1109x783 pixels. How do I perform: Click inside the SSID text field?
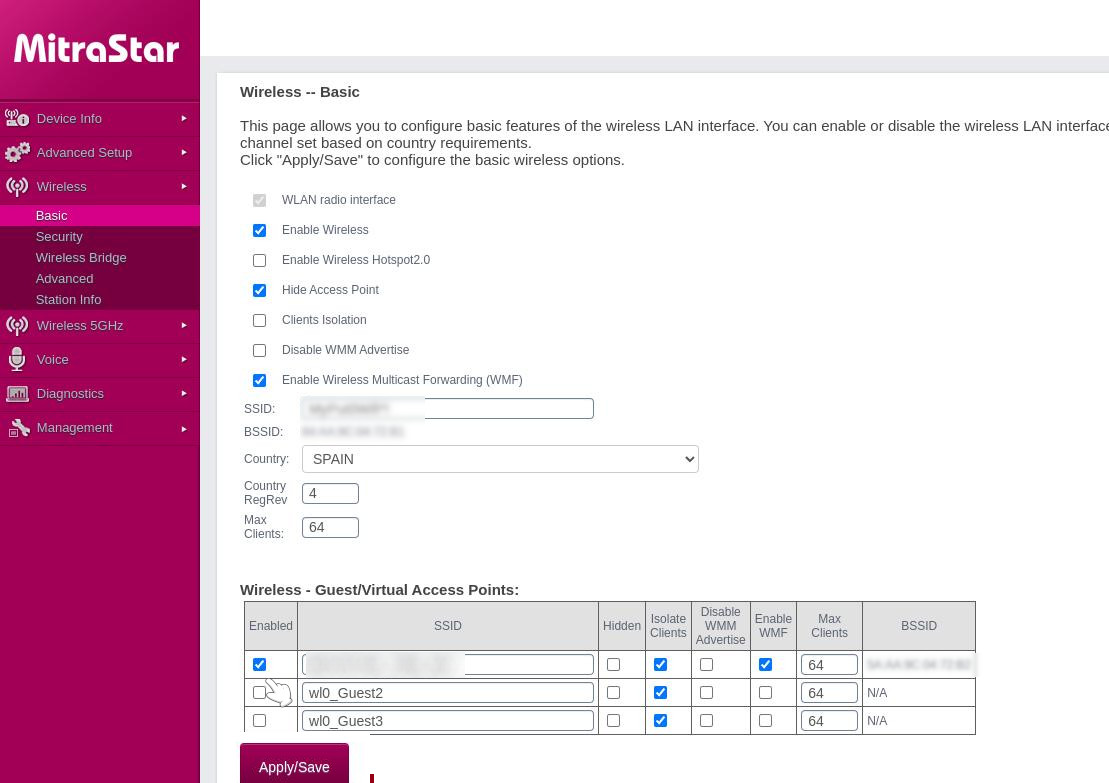pos(447,408)
